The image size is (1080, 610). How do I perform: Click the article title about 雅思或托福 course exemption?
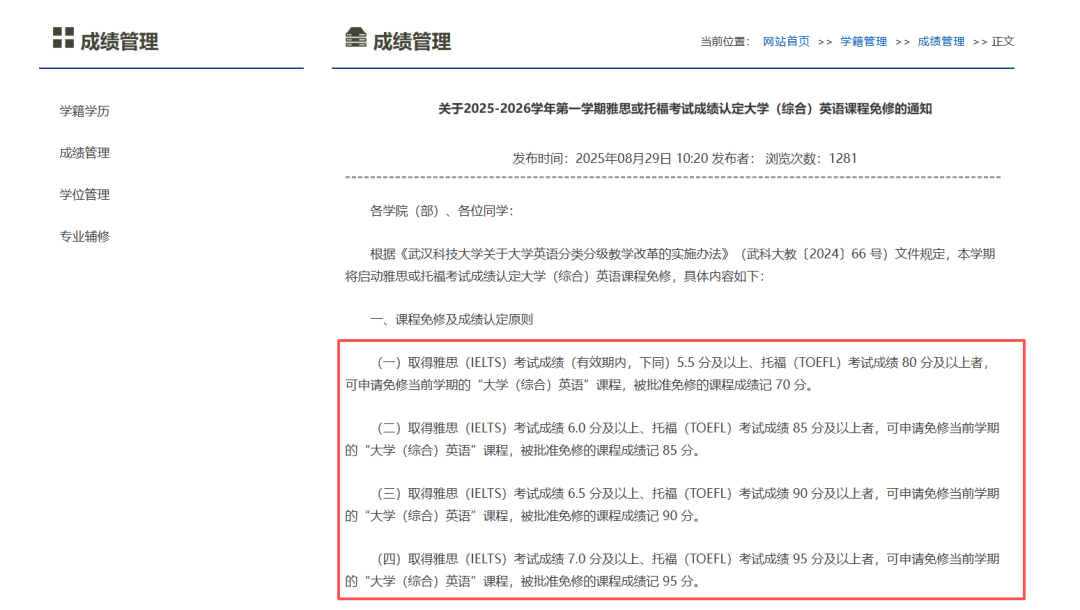pyautogui.click(x=685, y=109)
